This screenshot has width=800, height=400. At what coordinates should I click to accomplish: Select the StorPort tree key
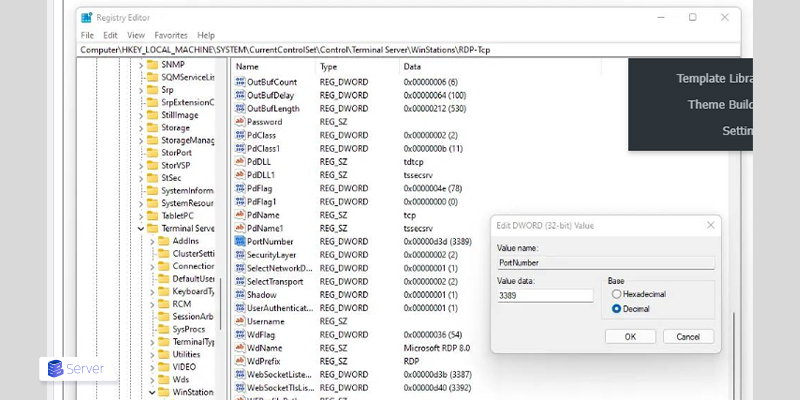[177, 153]
